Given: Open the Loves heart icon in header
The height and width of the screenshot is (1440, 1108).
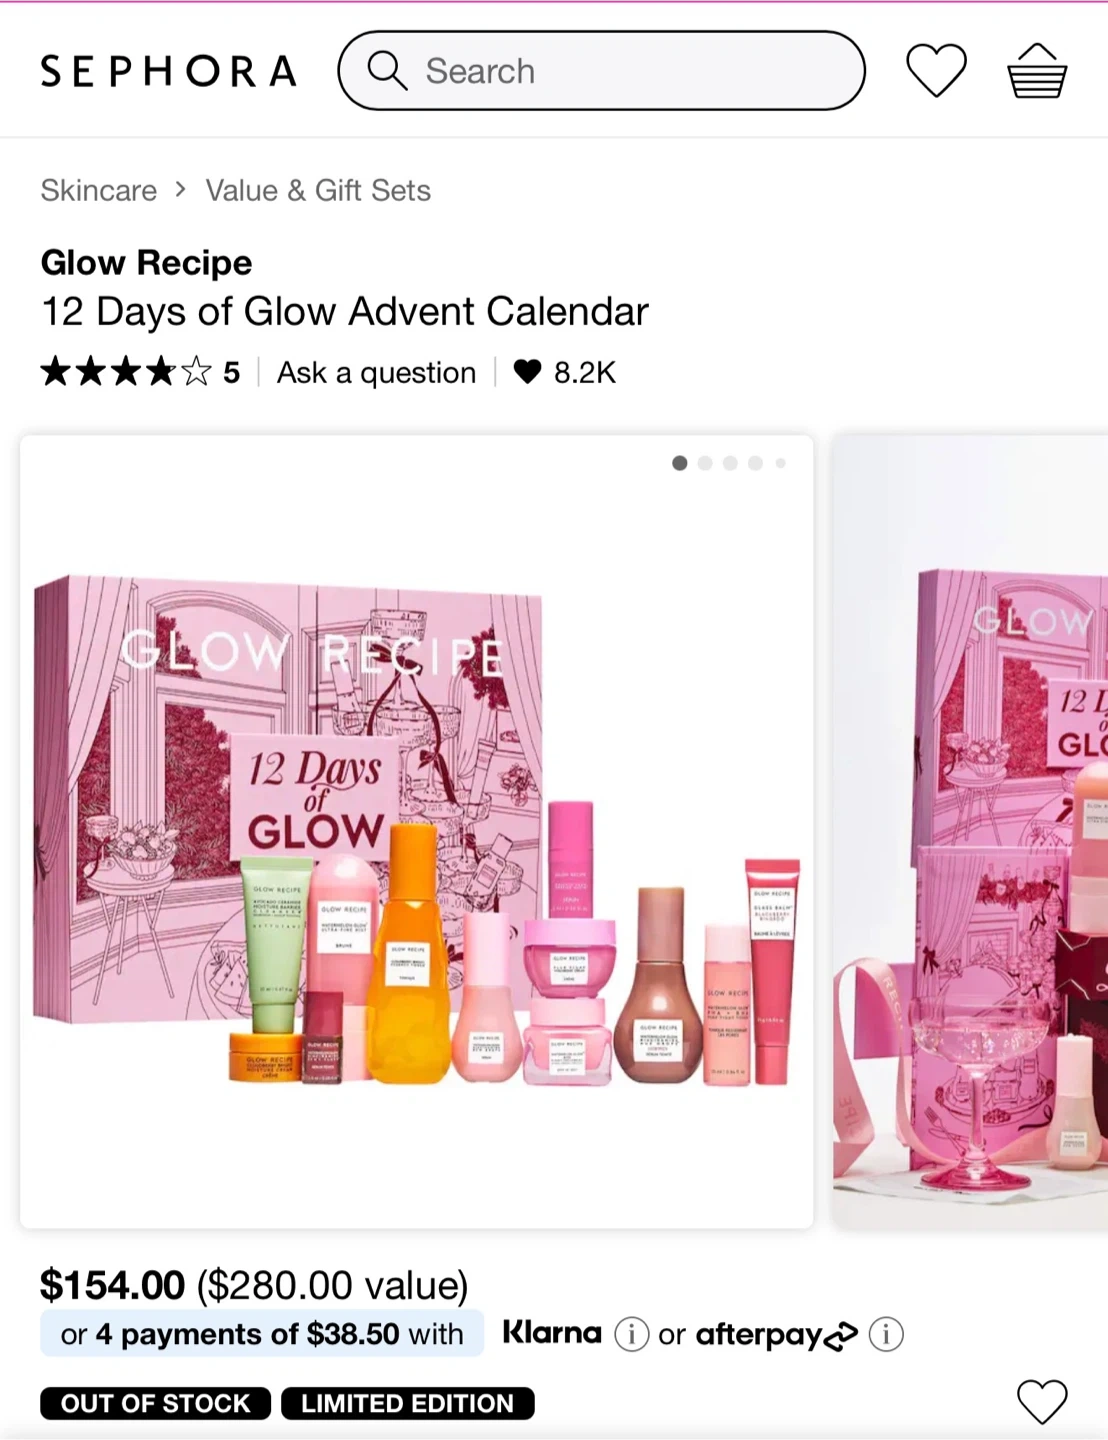Looking at the screenshot, I should [936, 71].
